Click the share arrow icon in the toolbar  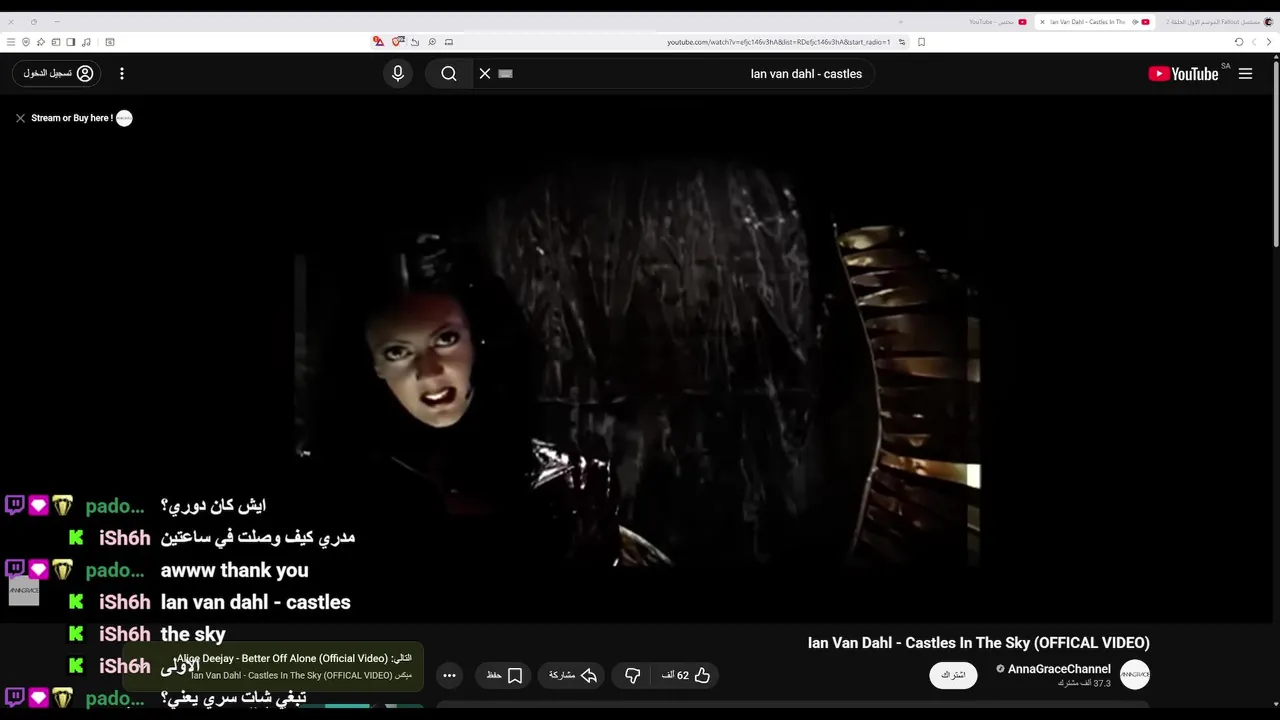click(416, 42)
